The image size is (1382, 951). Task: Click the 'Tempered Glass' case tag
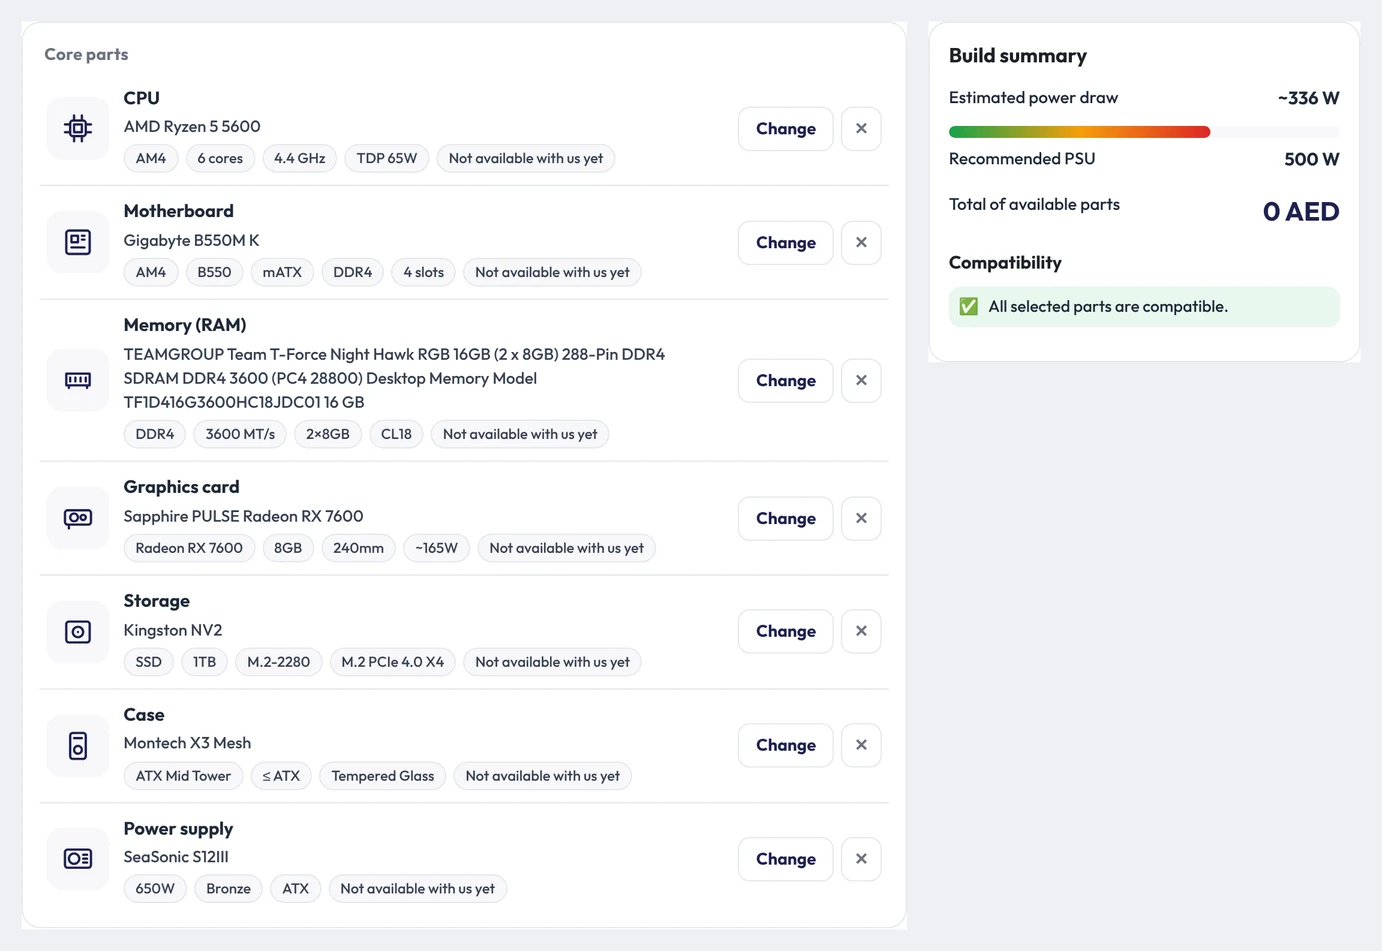click(383, 776)
